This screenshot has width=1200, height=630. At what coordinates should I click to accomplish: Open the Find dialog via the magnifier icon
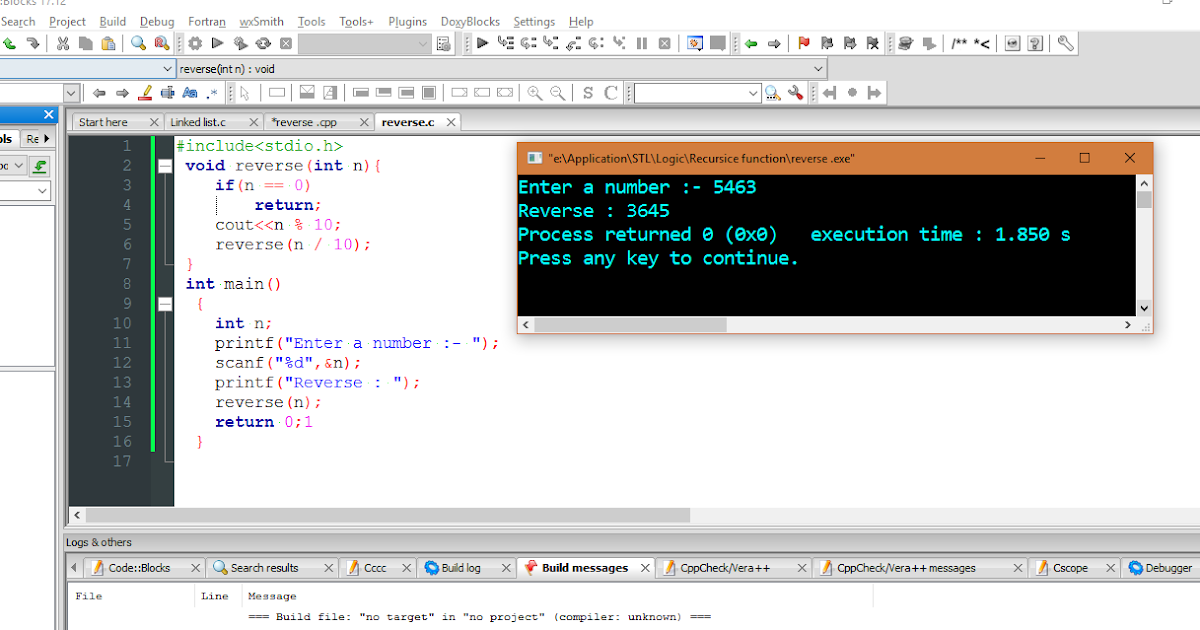click(x=137, y=43)
